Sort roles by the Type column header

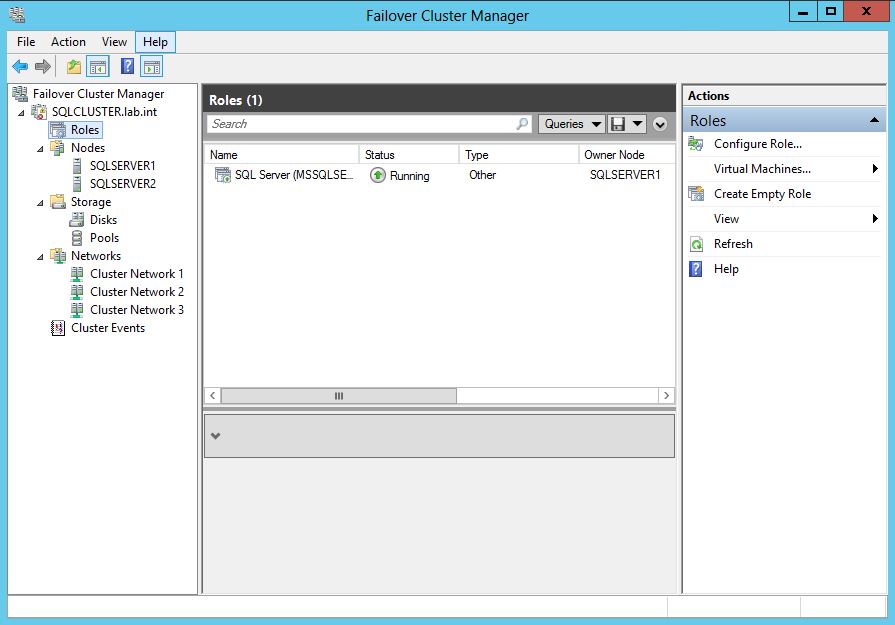click(519, 155)
